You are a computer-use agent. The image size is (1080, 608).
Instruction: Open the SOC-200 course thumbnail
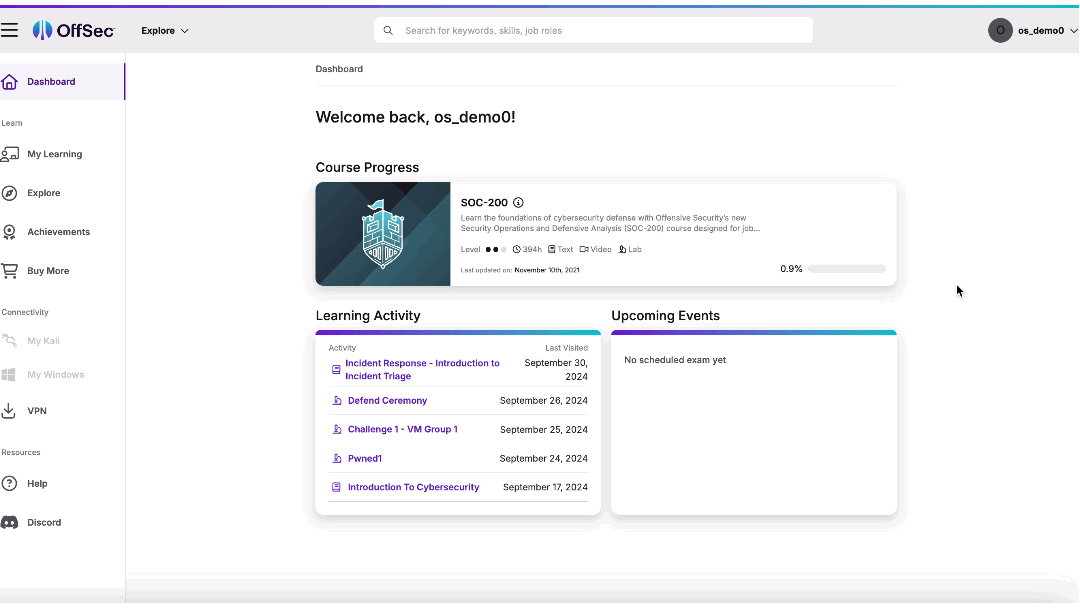click(383, 234)
